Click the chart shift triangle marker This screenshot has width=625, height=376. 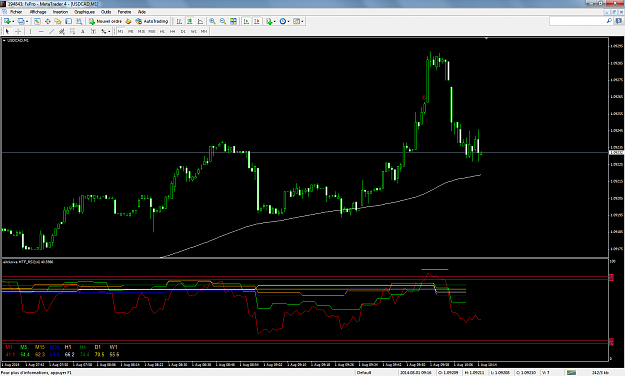pos(486,38)
